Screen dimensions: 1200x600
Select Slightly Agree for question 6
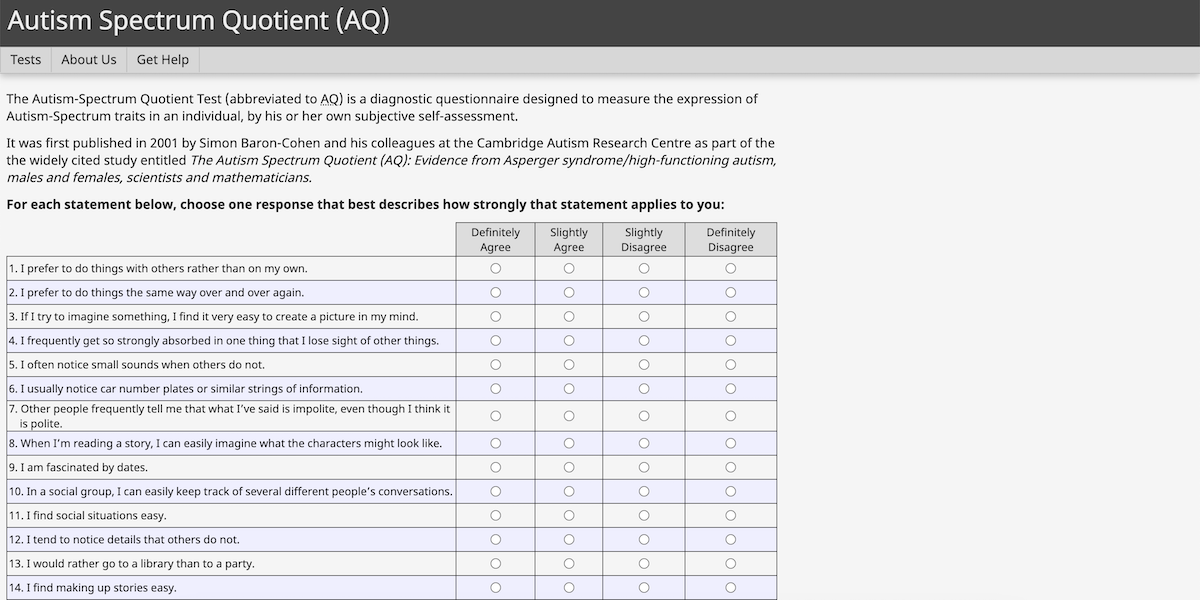point(569,388)
